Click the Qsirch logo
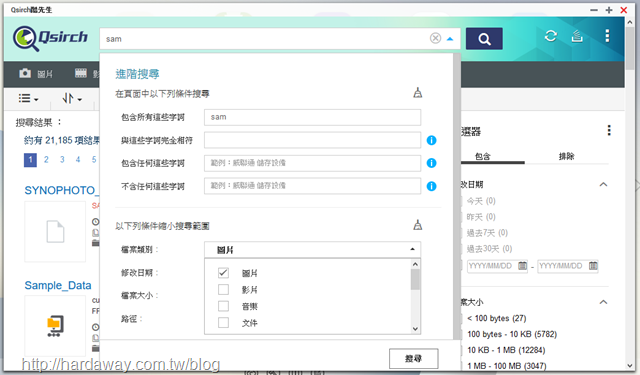 pyautogui.click(x=50, y=38)
